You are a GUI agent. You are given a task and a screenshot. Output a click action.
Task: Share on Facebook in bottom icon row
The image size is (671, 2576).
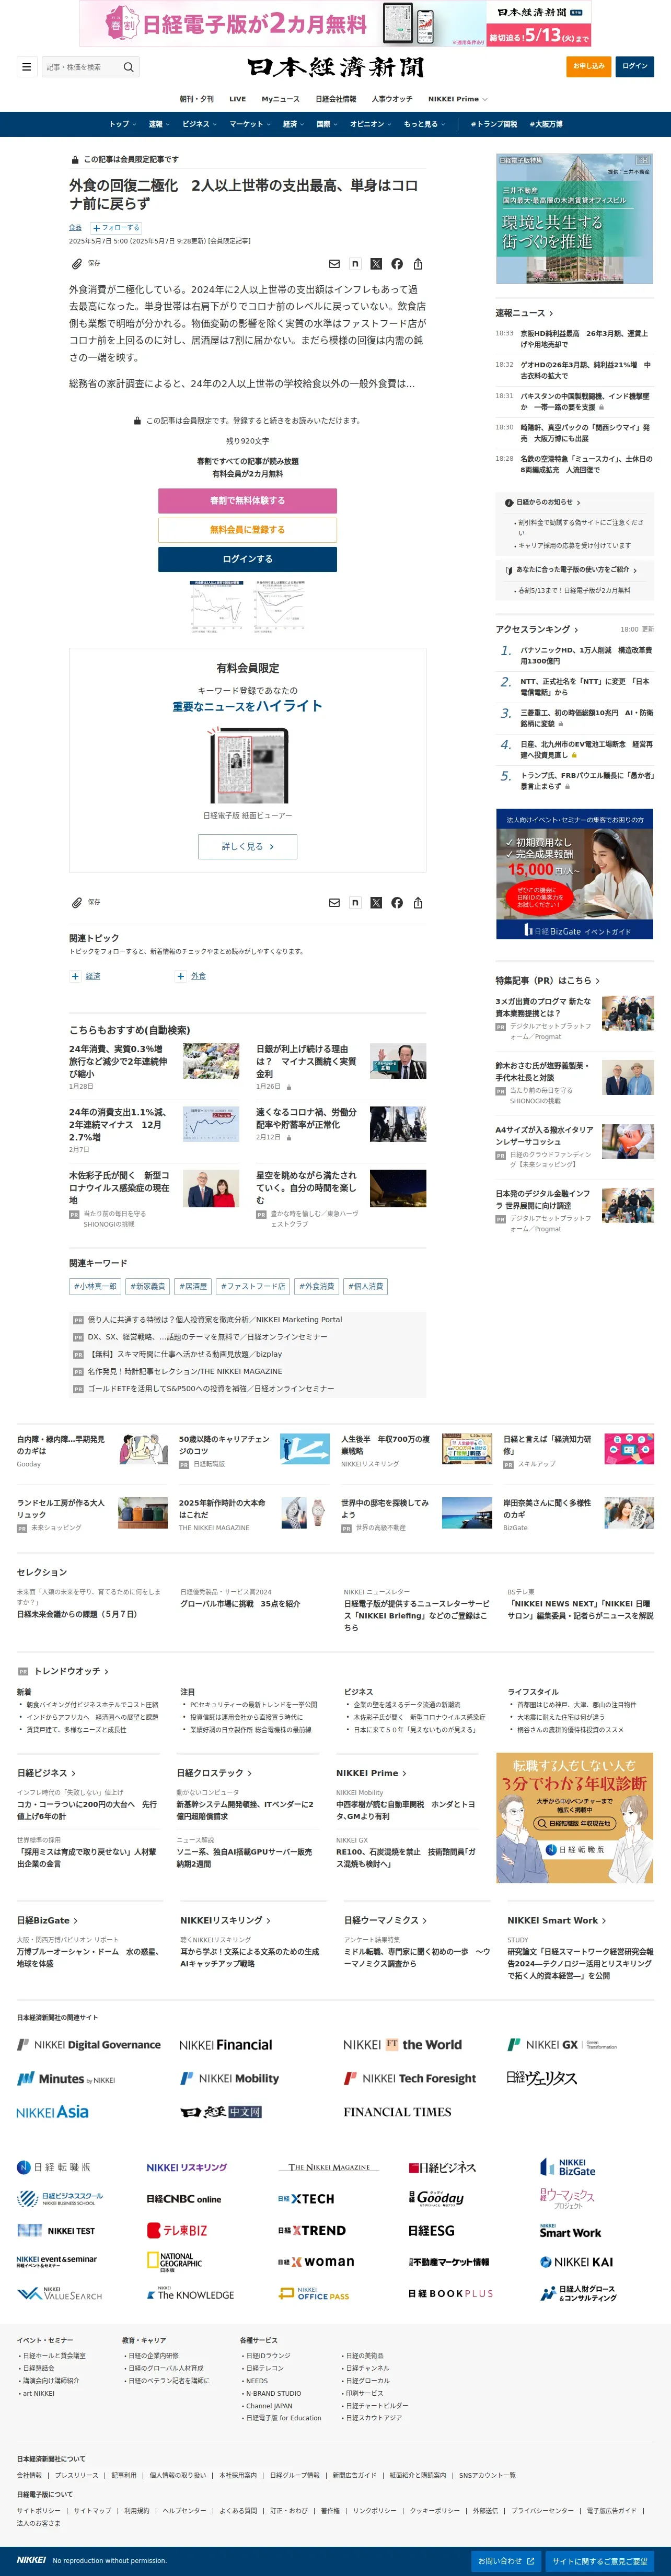397,902
